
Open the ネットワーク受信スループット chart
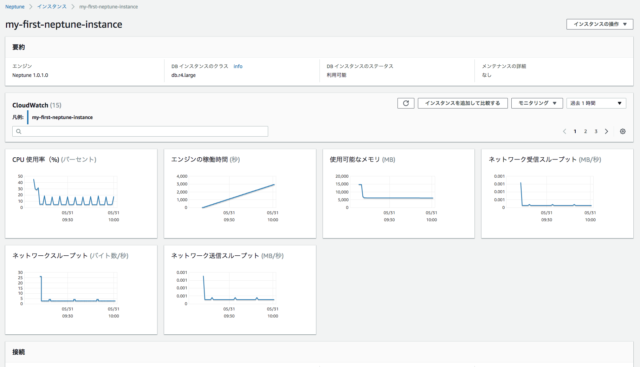557,194
